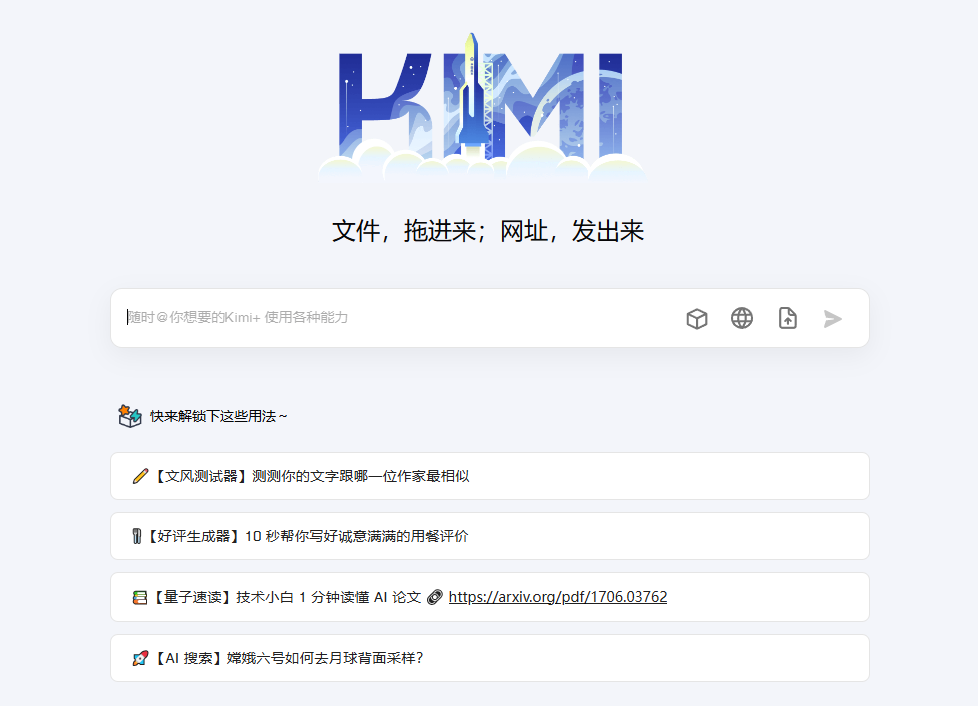Click the small rocket icon on AI 搜索 card
The width and height of the screenshot is (978, 706).
pos(140,658)
